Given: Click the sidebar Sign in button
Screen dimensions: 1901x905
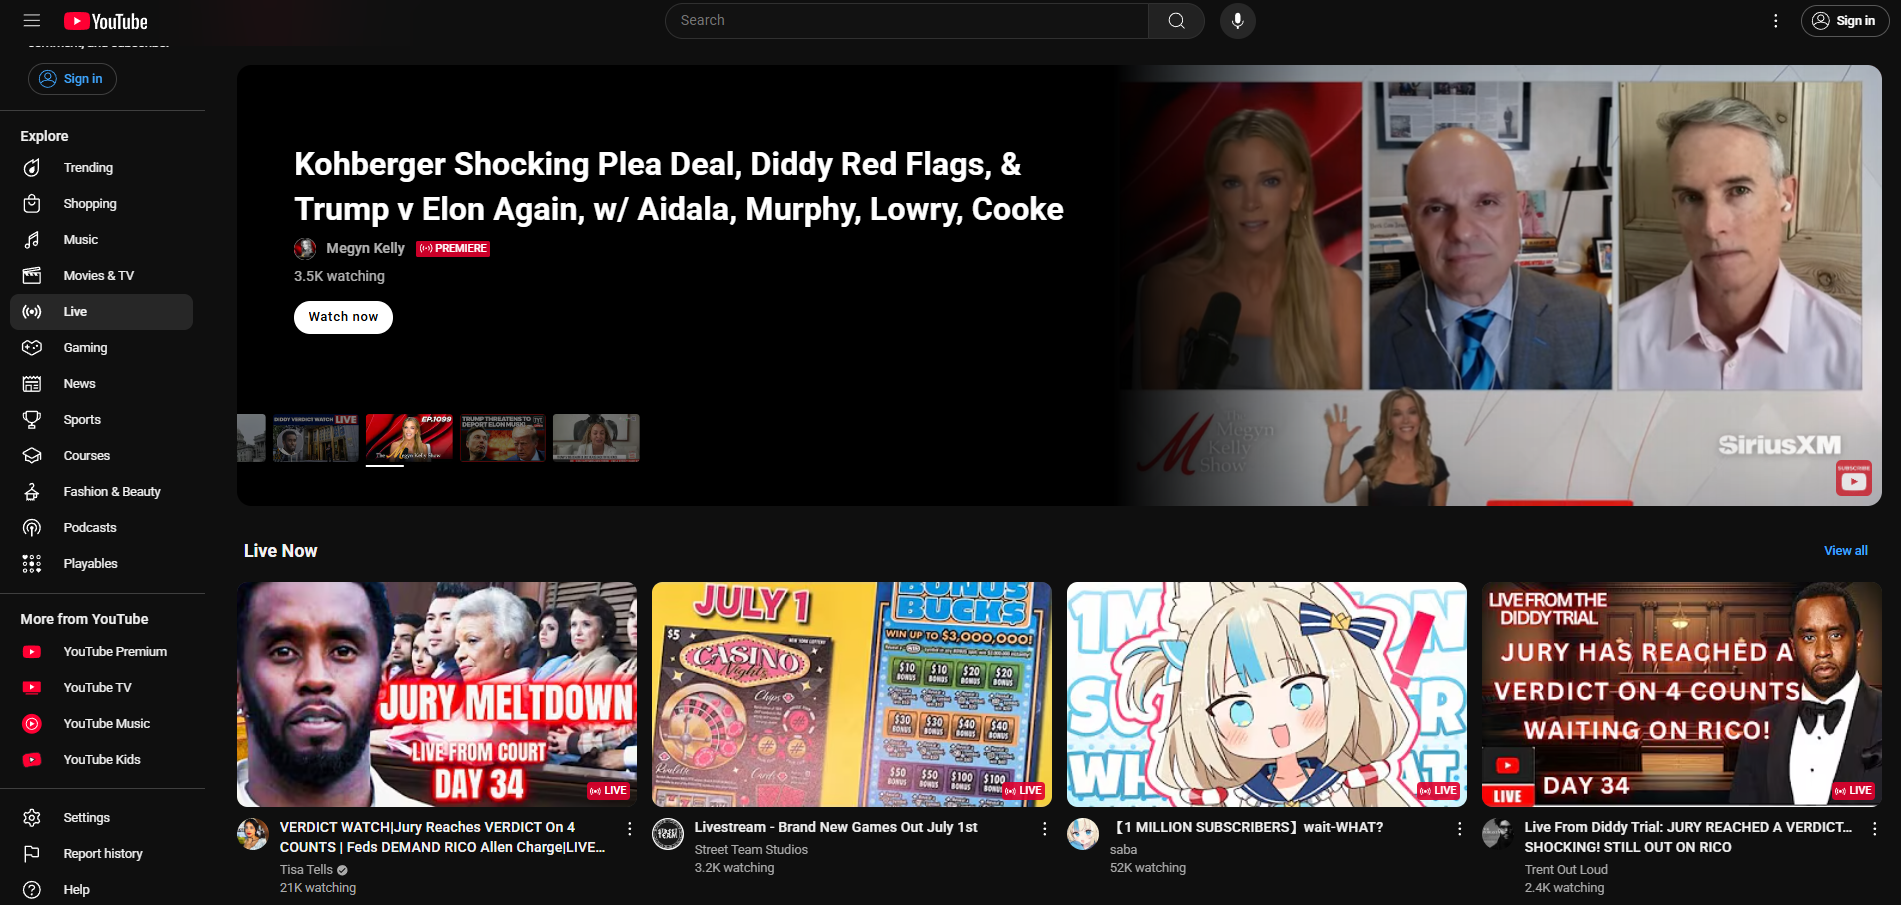Looking at the screenshot, I should pos(72,79).
